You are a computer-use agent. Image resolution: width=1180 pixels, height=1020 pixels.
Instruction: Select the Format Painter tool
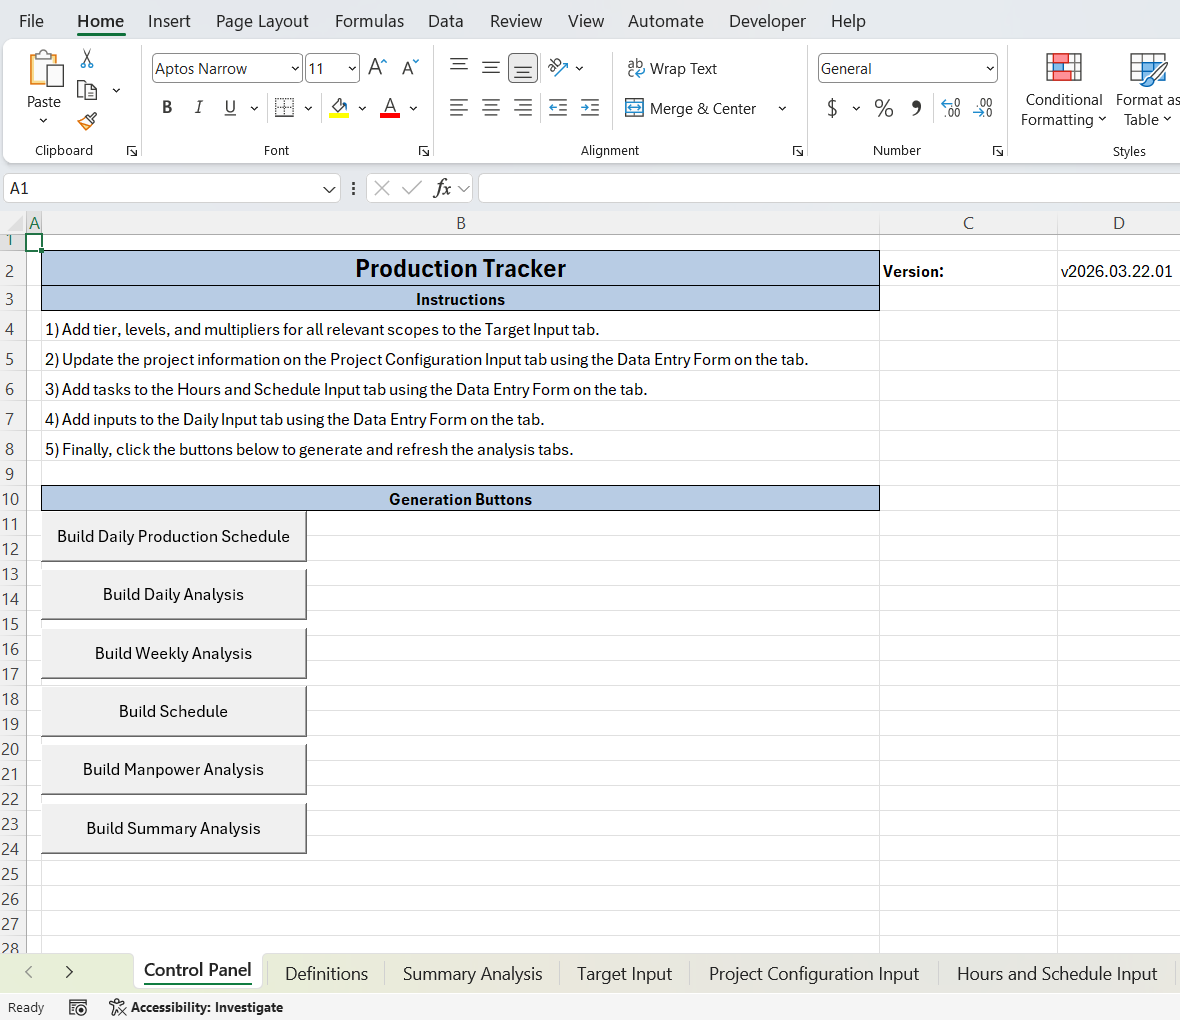88,123
